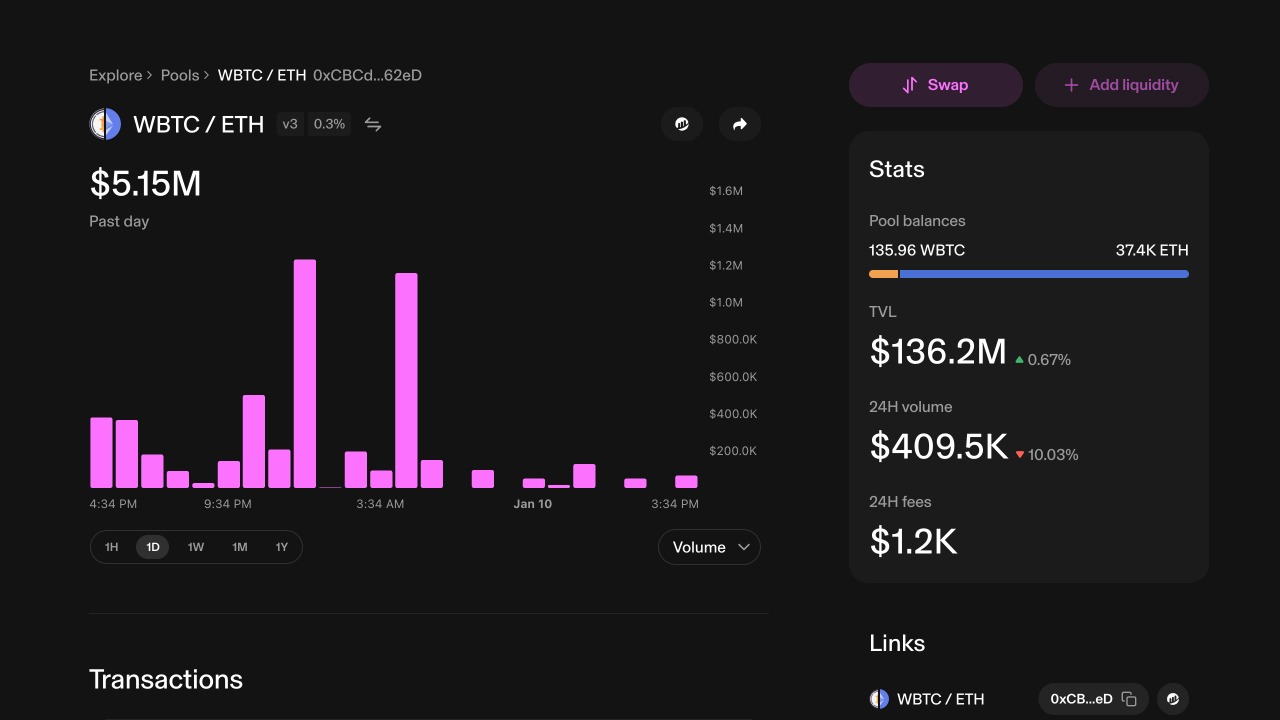Click the 9:34 PM axis label

click(228, 504)
